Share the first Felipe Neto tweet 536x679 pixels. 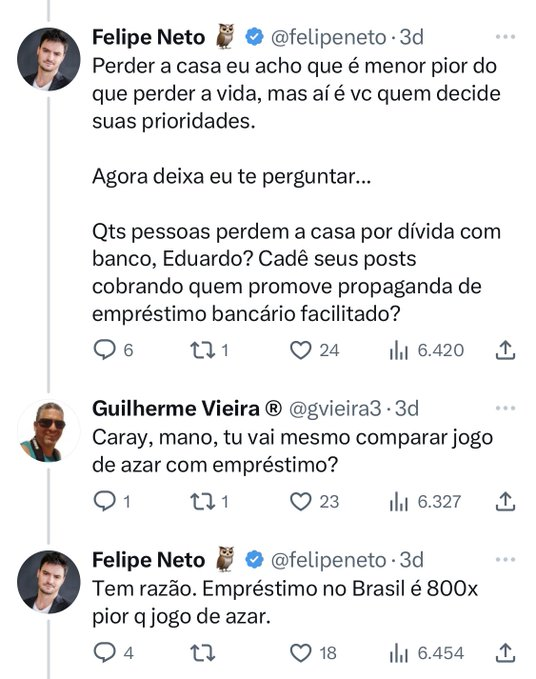point(505,350)
